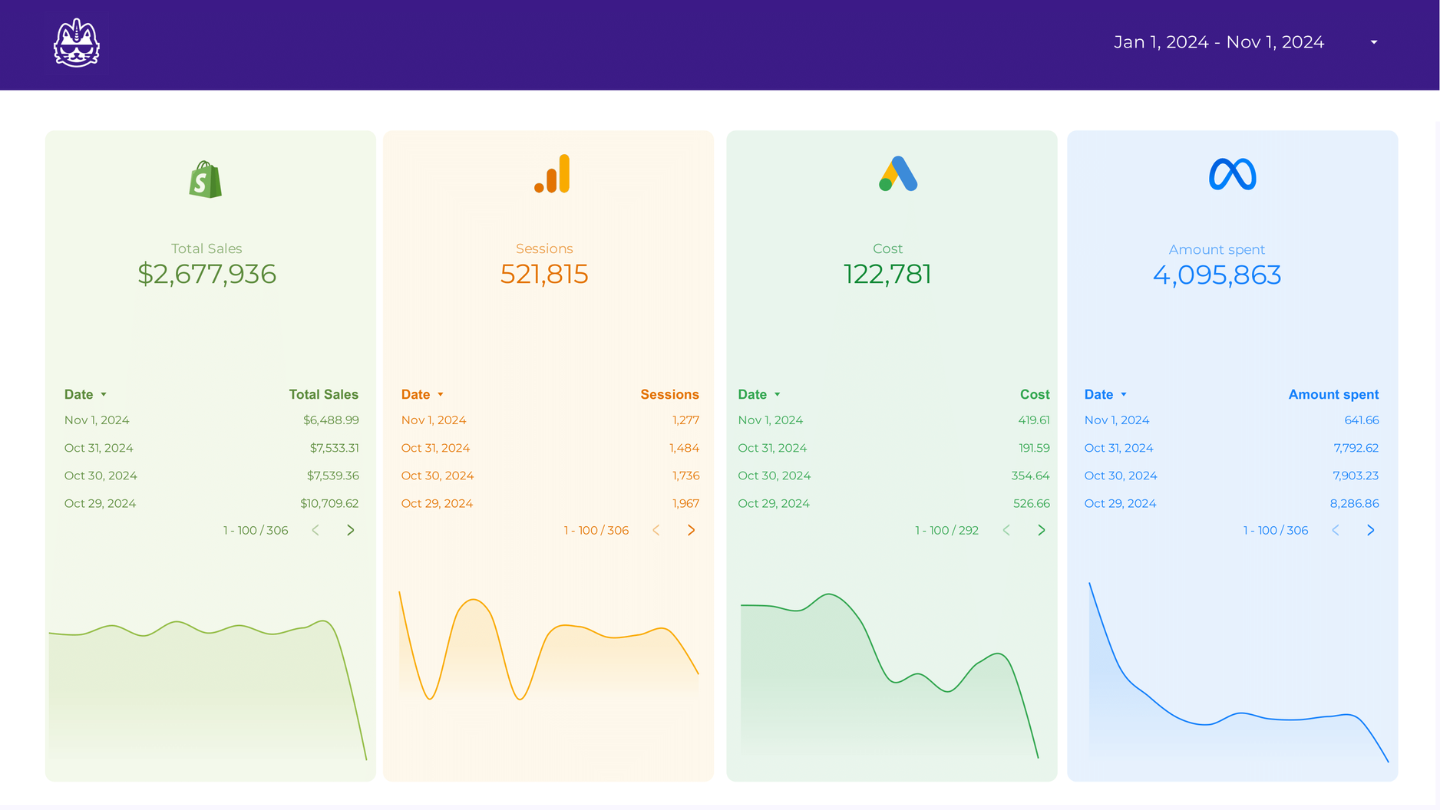Go to next page of Total Sales table
The height and width of the screenshot is (810, 1440).
(x=350, y=530)
